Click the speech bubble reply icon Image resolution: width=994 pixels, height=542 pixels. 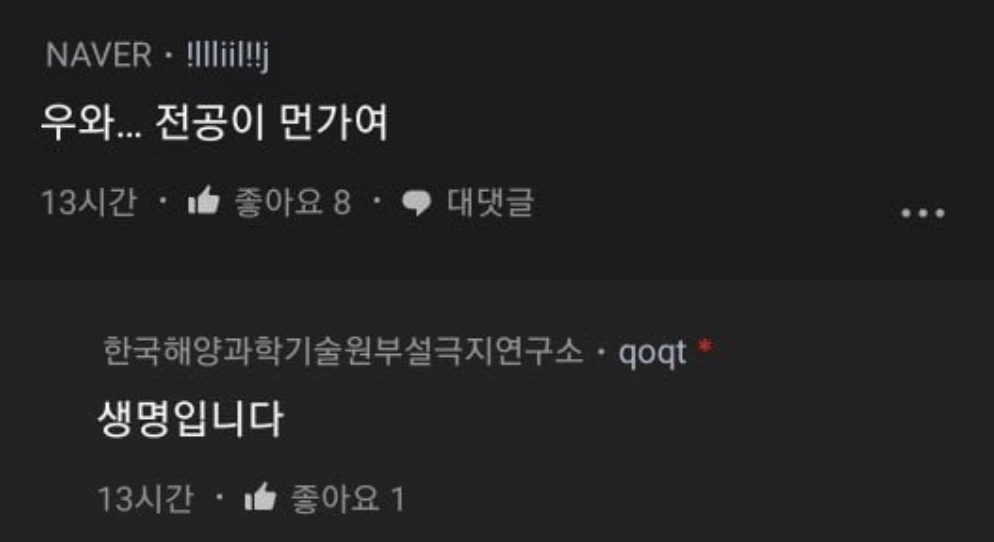(416, 203)
